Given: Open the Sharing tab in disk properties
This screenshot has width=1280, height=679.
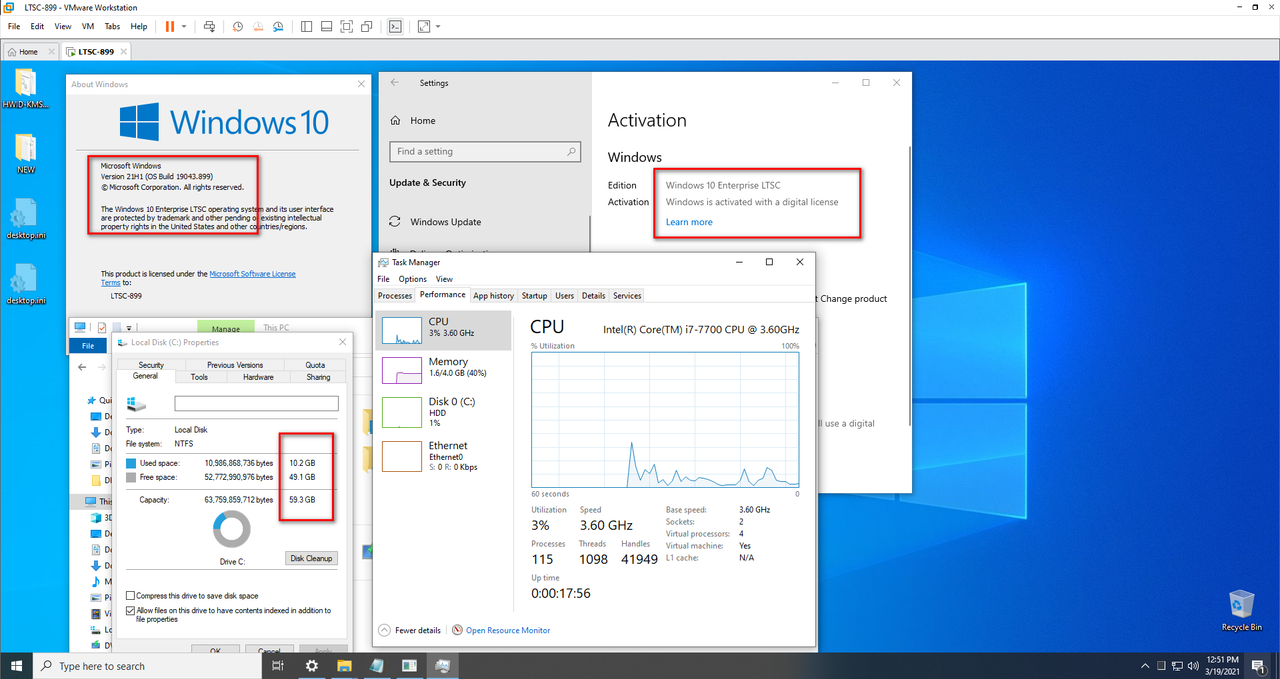Looking at the screenshot, I should click(318, 377).
